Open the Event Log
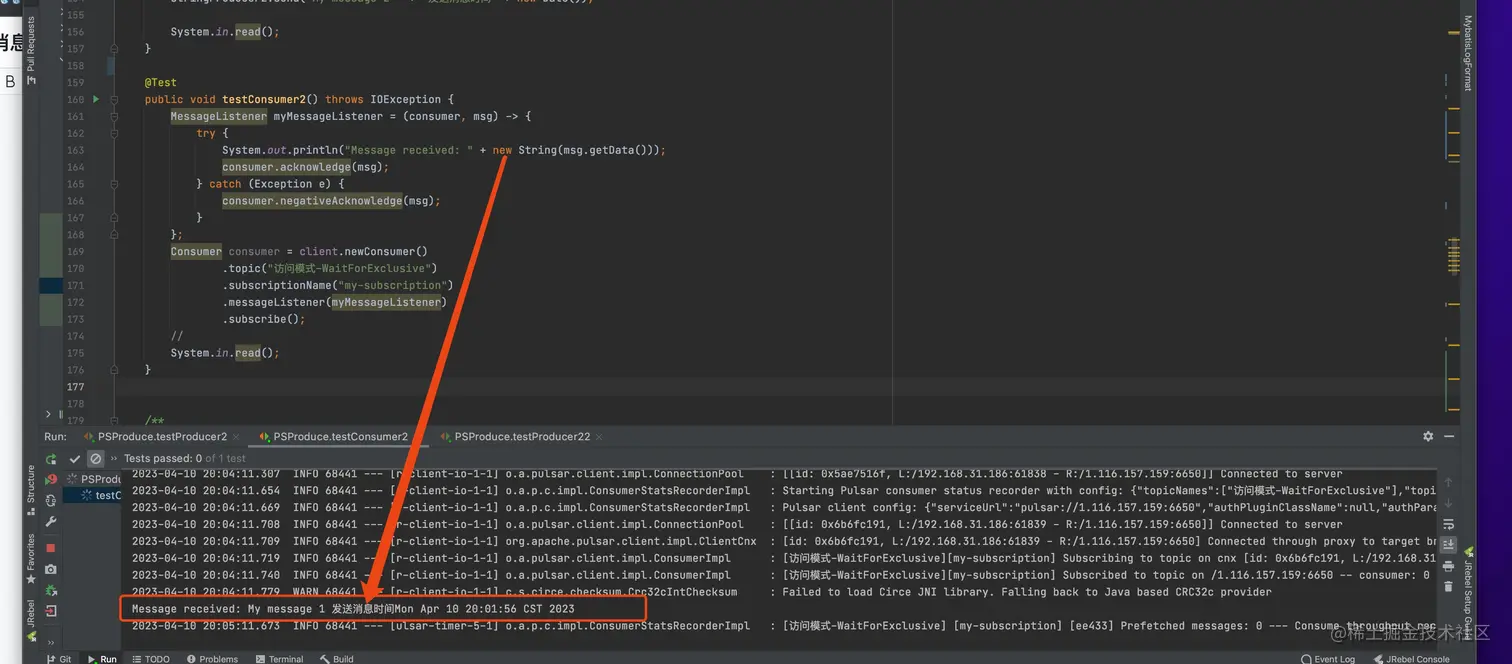 1328,659
